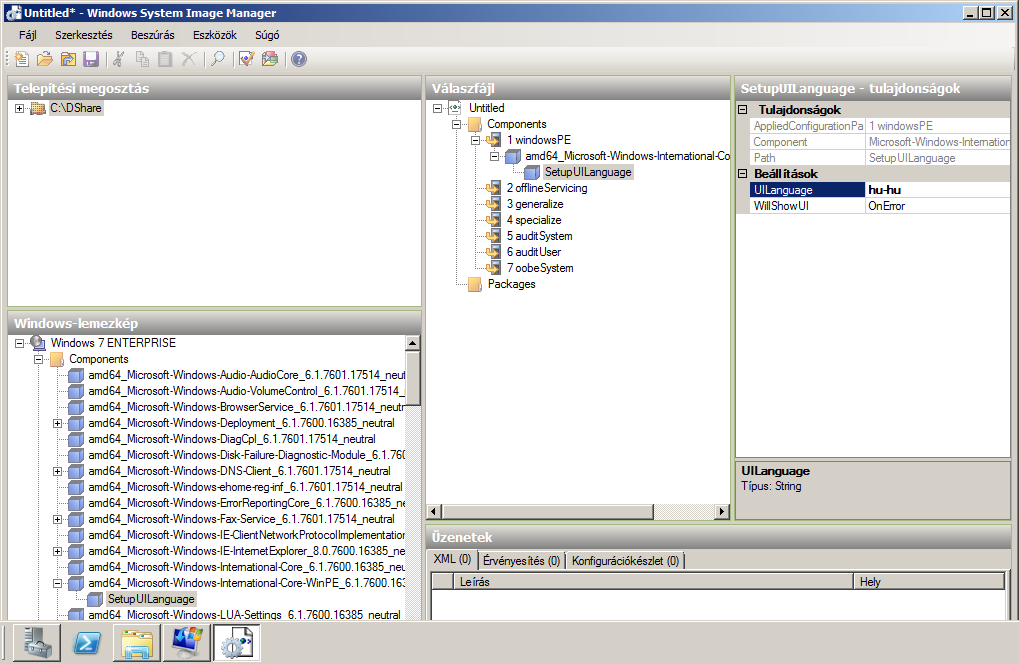Image resolution: width=1019 pixels, height=664 pixels.
Task: Switch to the Érvényesítés (0) tab
Action: [521, 561]
